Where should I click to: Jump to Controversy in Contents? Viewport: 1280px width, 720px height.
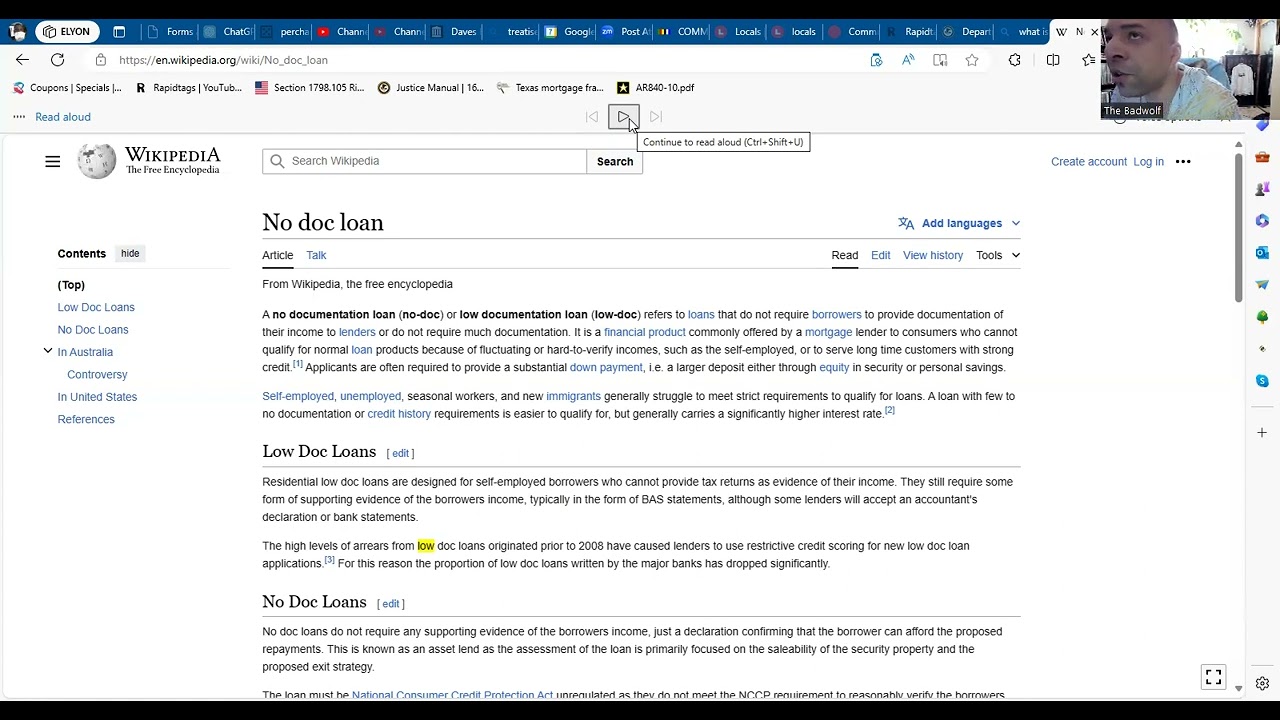coord(97,374)
